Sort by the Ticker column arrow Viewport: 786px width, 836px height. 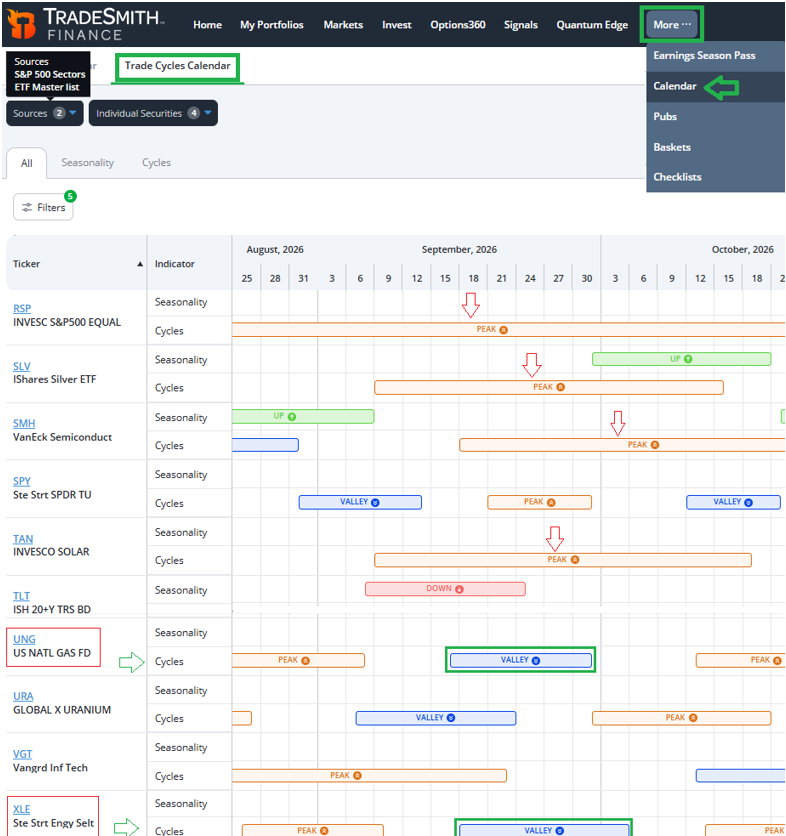[x=140, y=264]
